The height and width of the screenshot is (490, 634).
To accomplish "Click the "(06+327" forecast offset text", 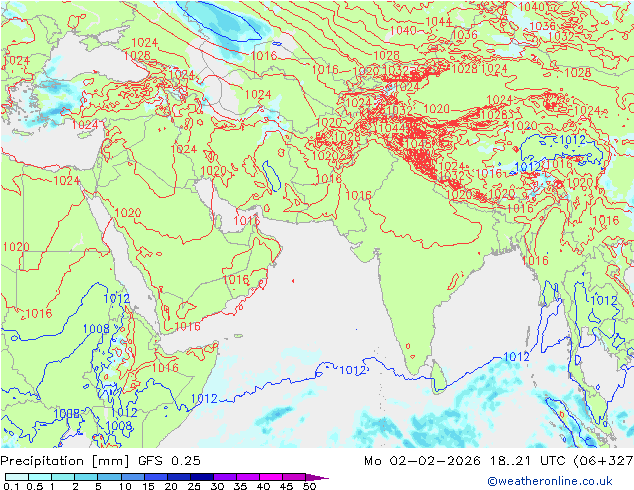I will point(603,461).
